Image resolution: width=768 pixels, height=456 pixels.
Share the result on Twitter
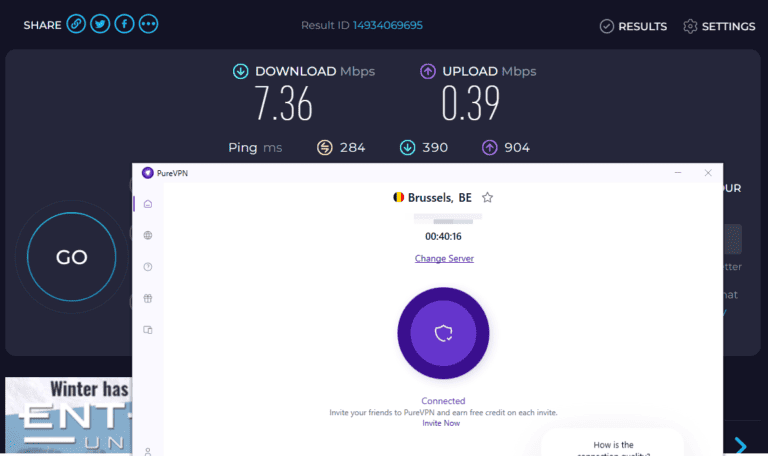click(100, 24)
